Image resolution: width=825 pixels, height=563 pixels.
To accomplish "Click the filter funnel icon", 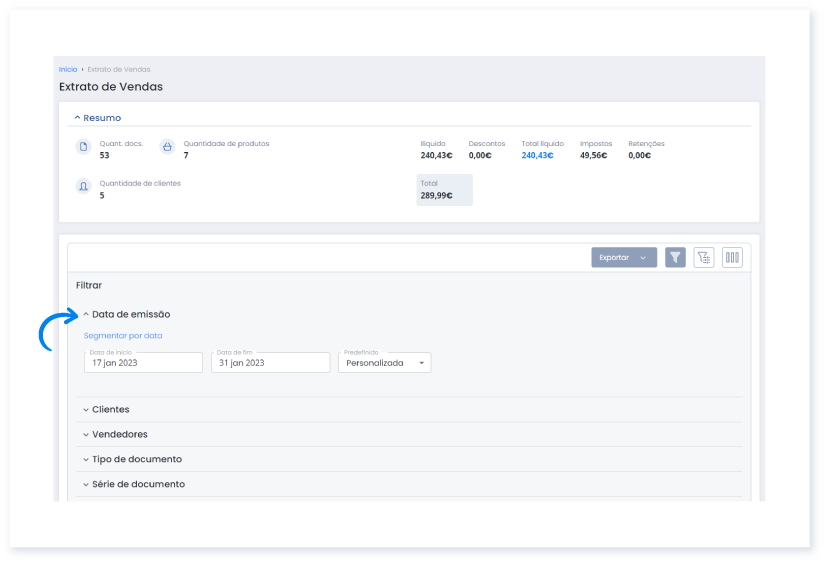I will [x=675, y=258].
